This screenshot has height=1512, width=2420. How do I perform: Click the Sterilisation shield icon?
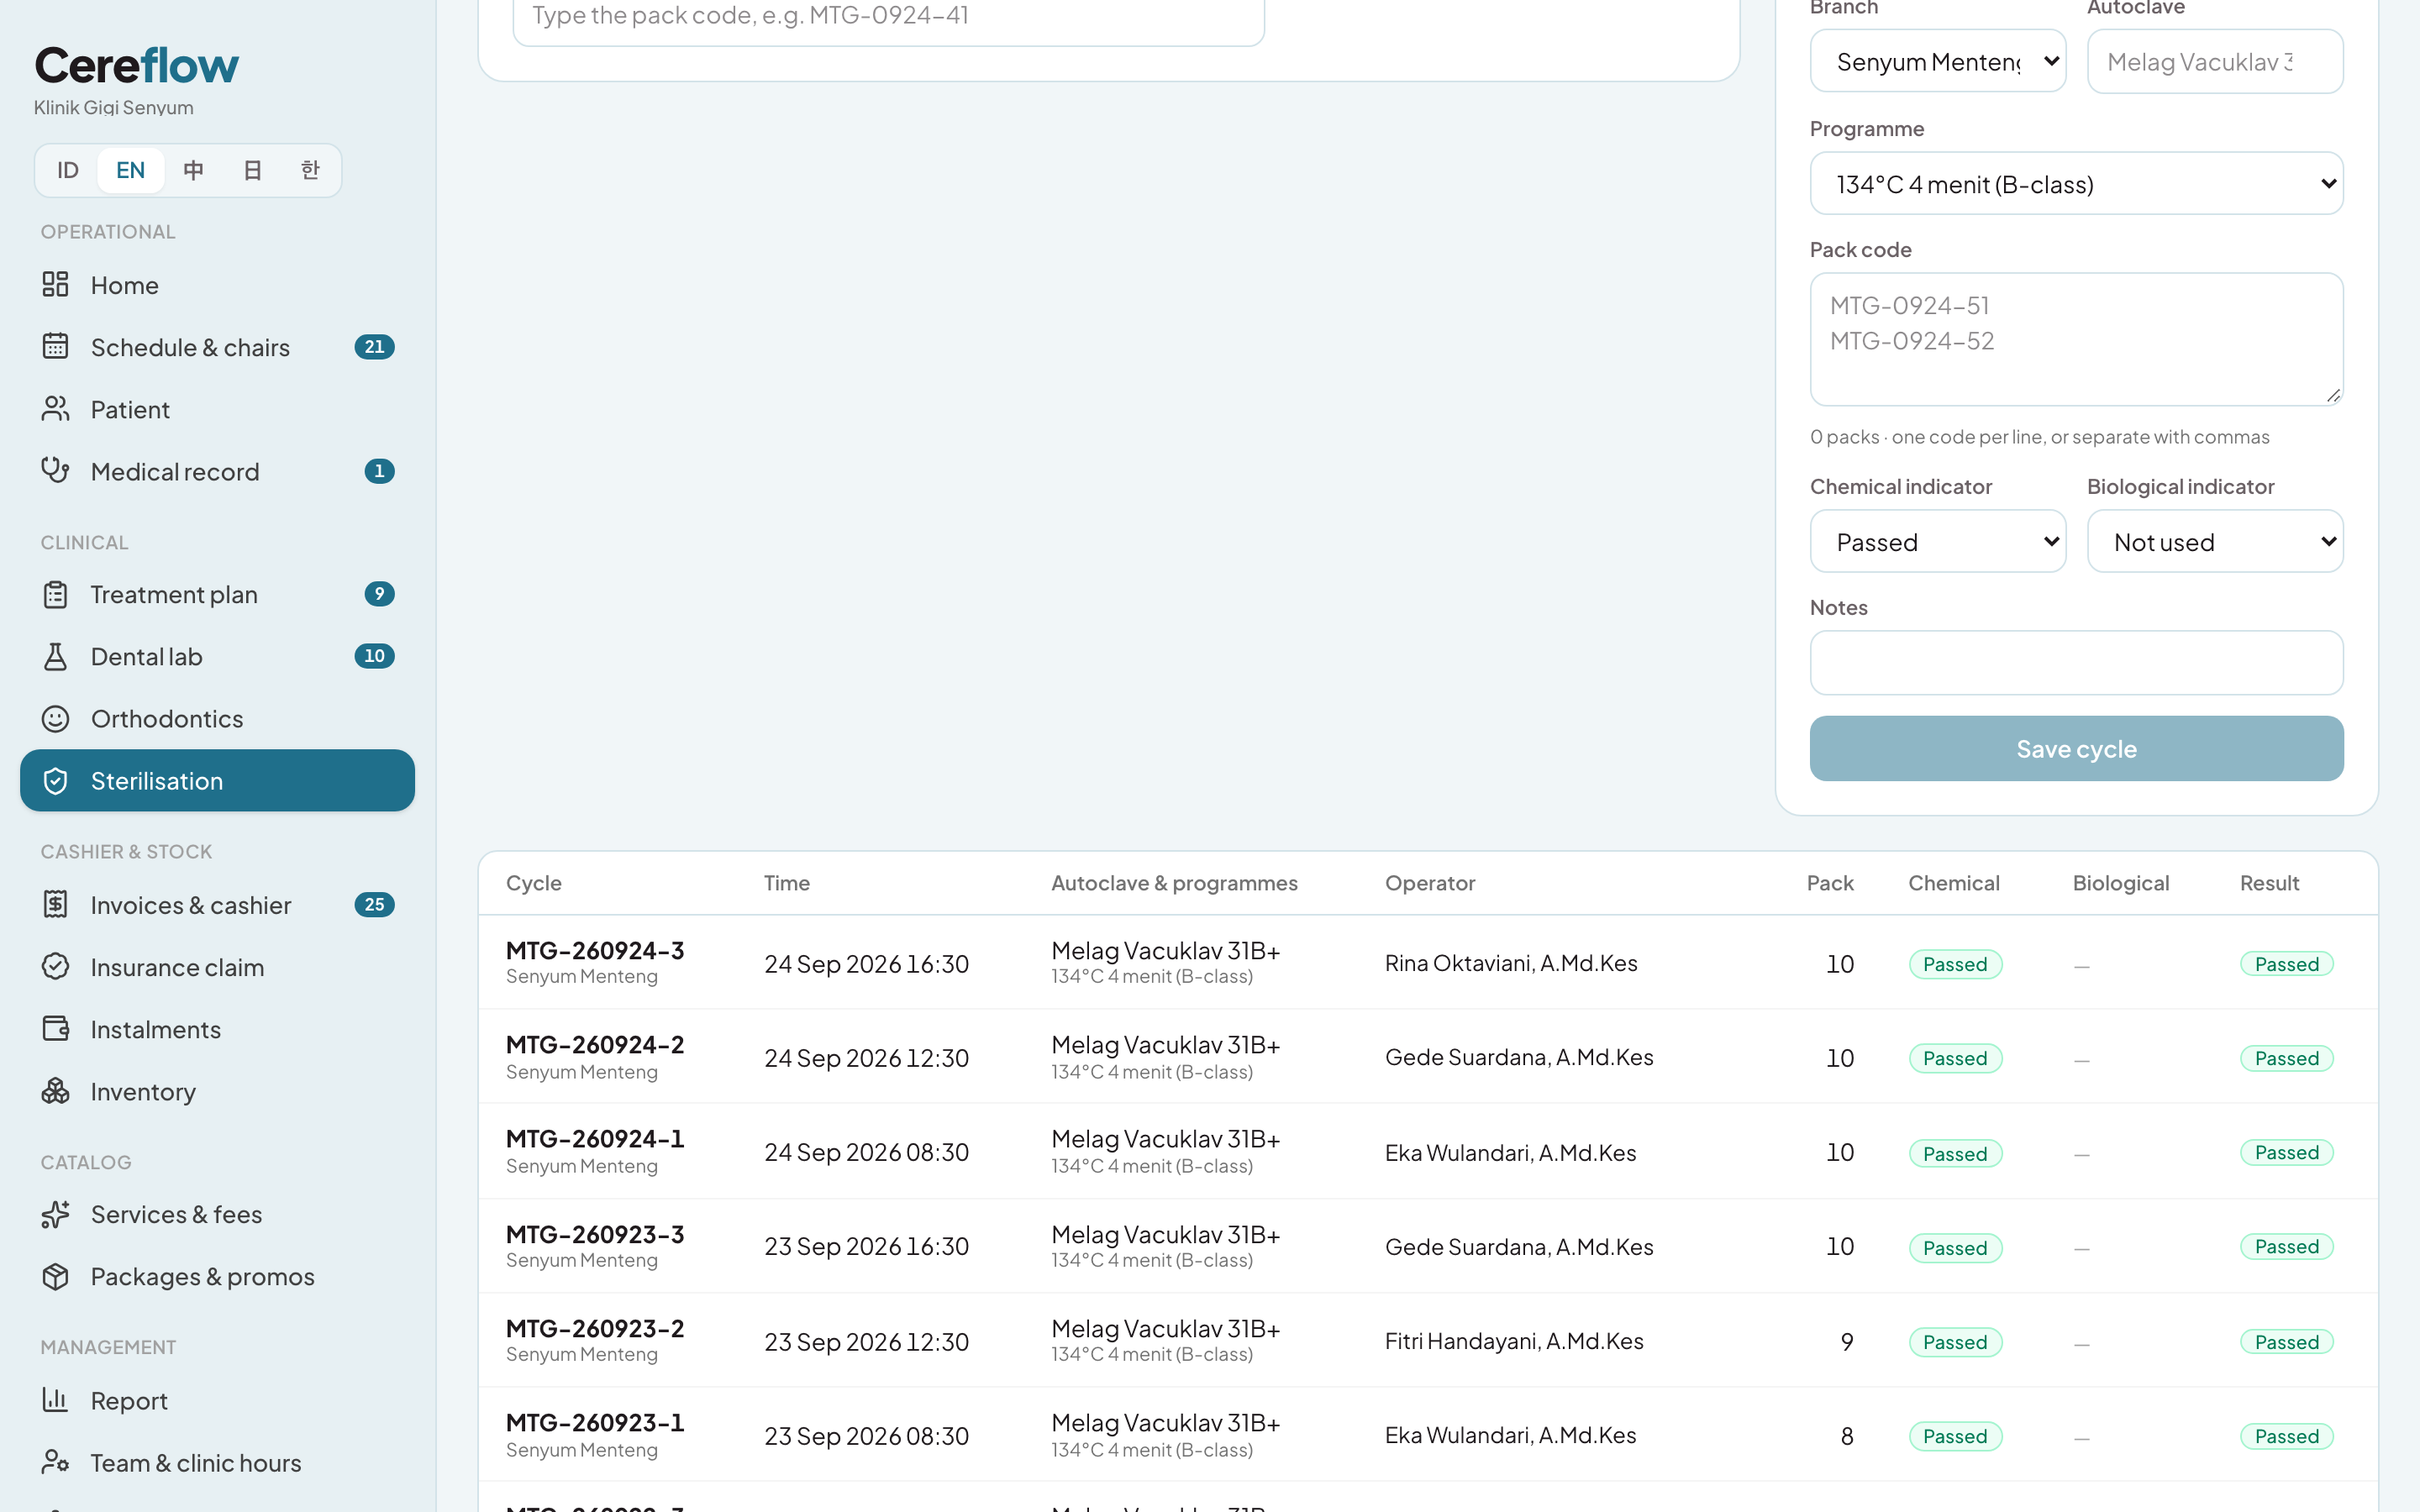click(x=55, y=781)
